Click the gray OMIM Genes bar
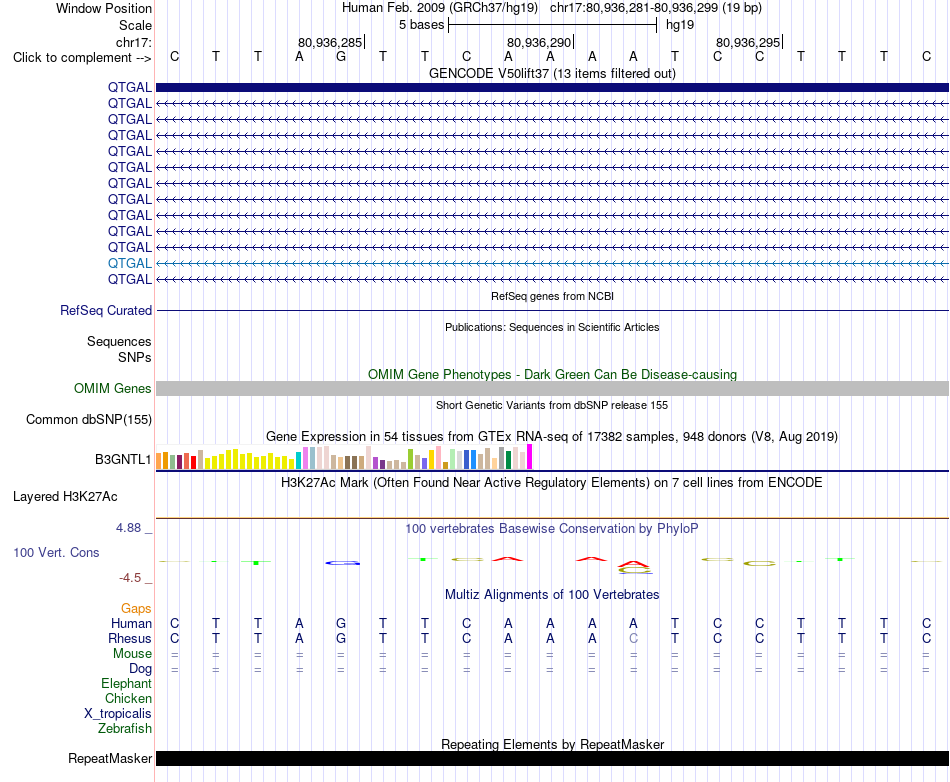This screenshot has height=782, width=950. [552, 388]
